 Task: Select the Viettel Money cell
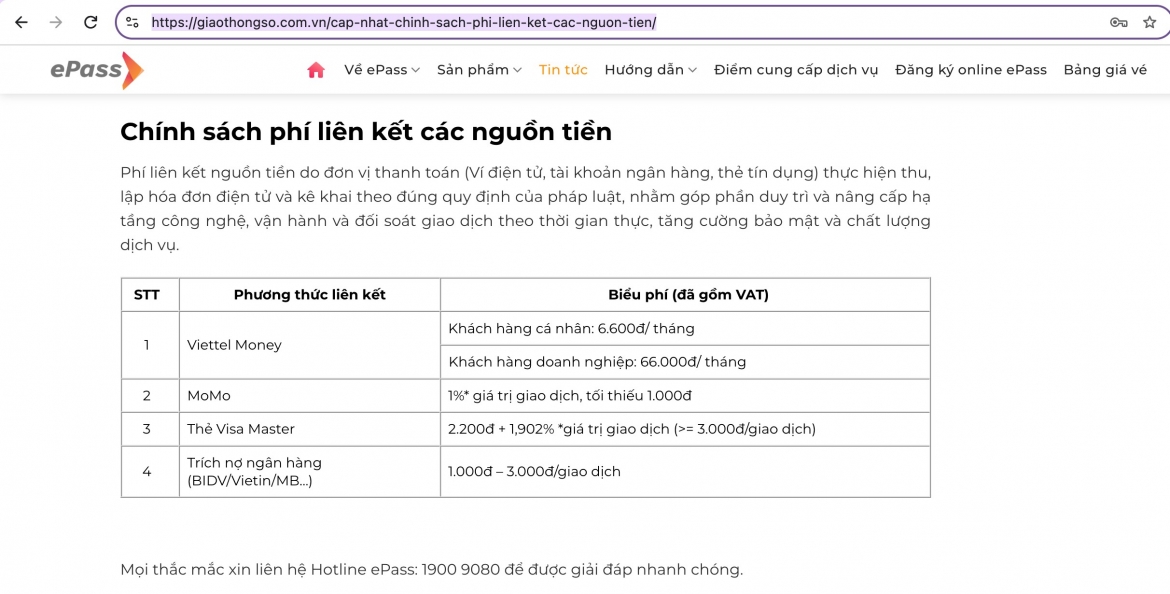point(310,345)
